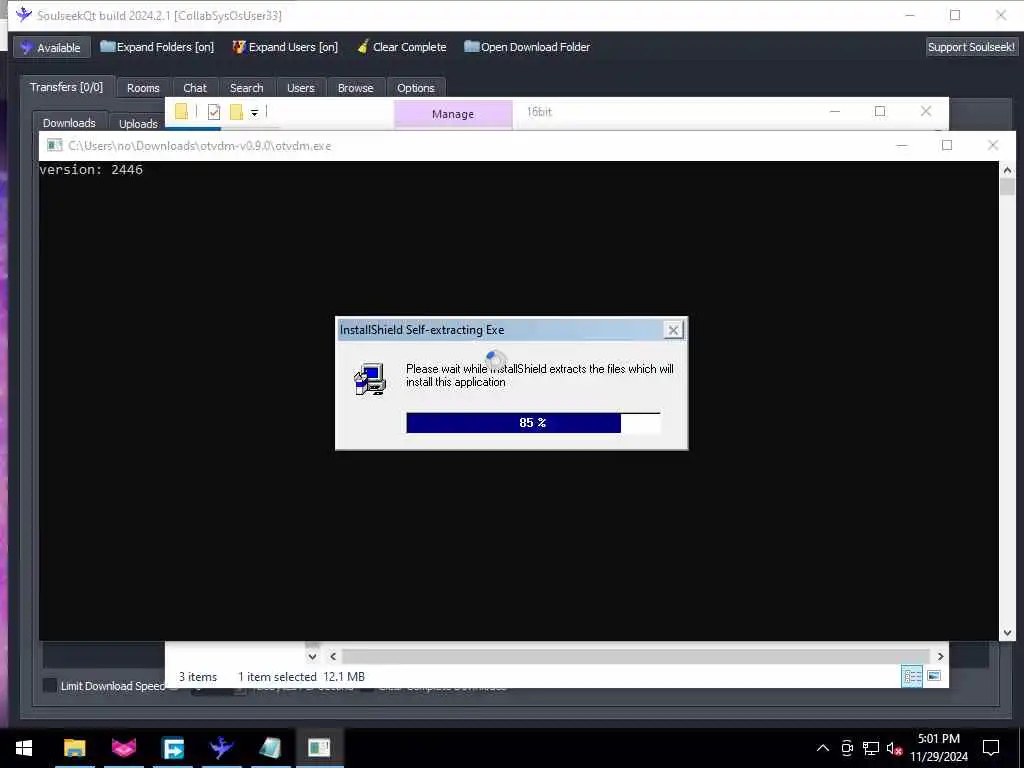
Task: Click the File Explorer window folder icon
Action: [x=182, y=112]
